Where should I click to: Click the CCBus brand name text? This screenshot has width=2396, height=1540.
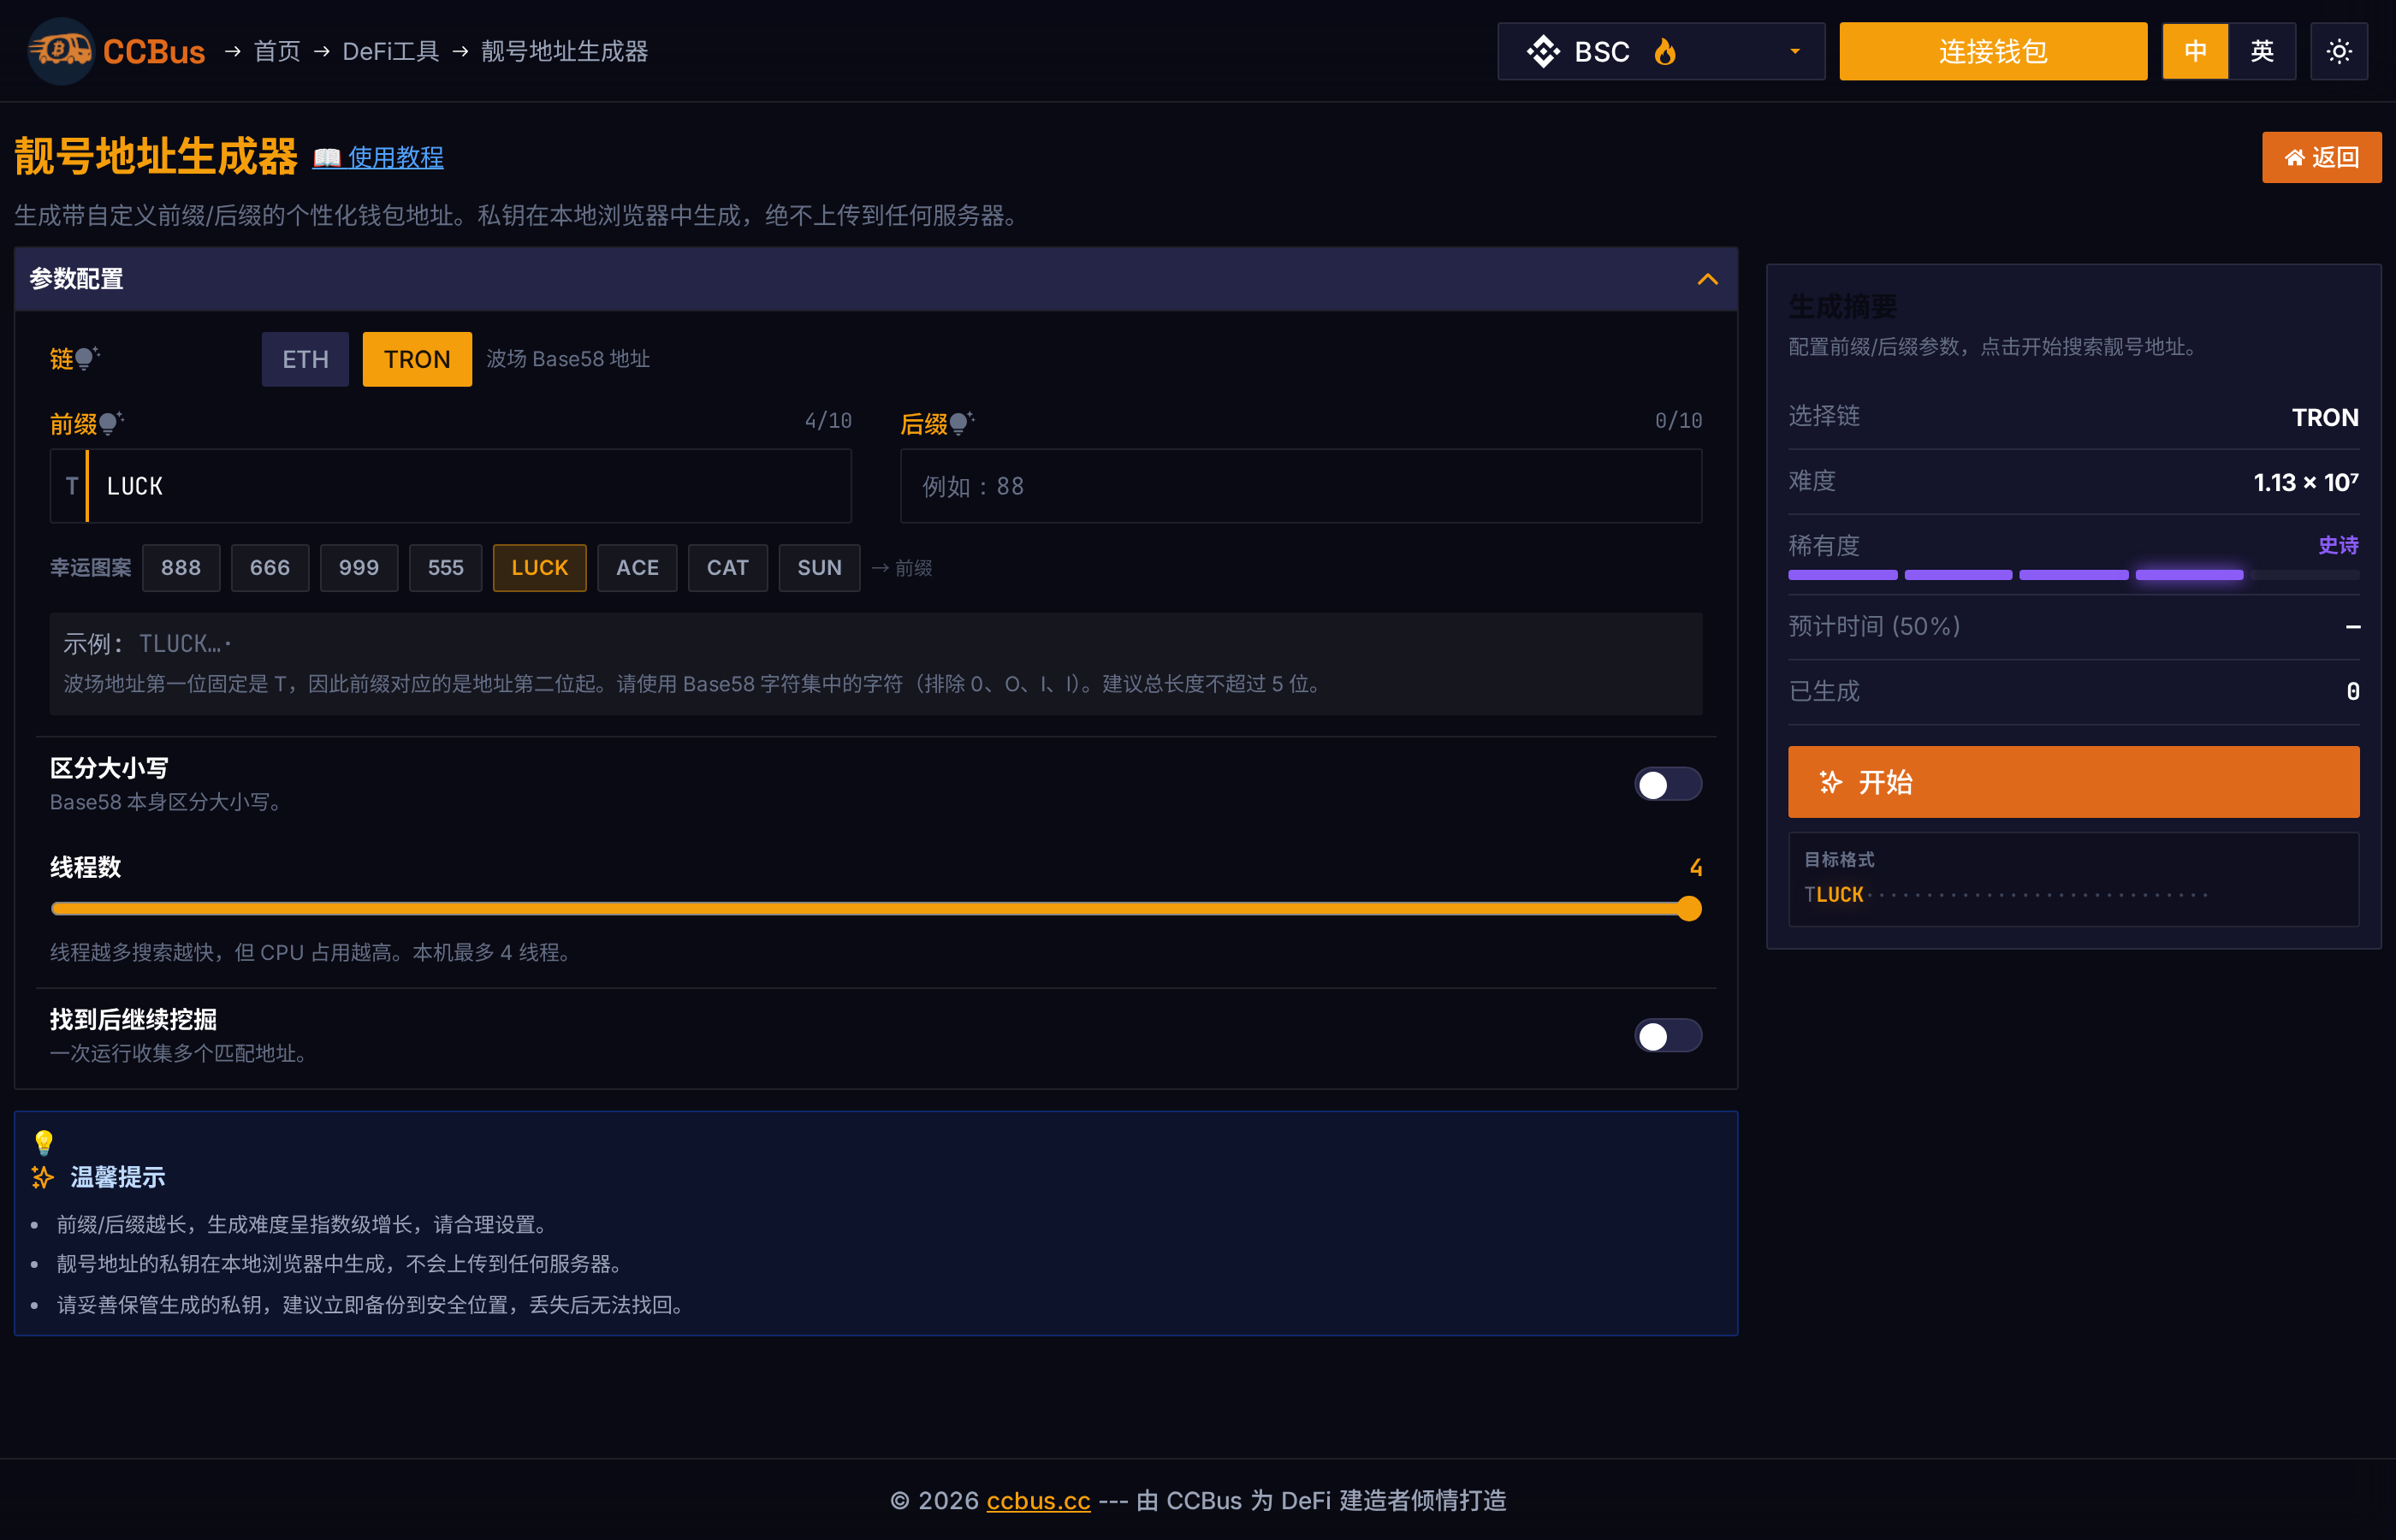pyautogui.click(x=154, y=51)
